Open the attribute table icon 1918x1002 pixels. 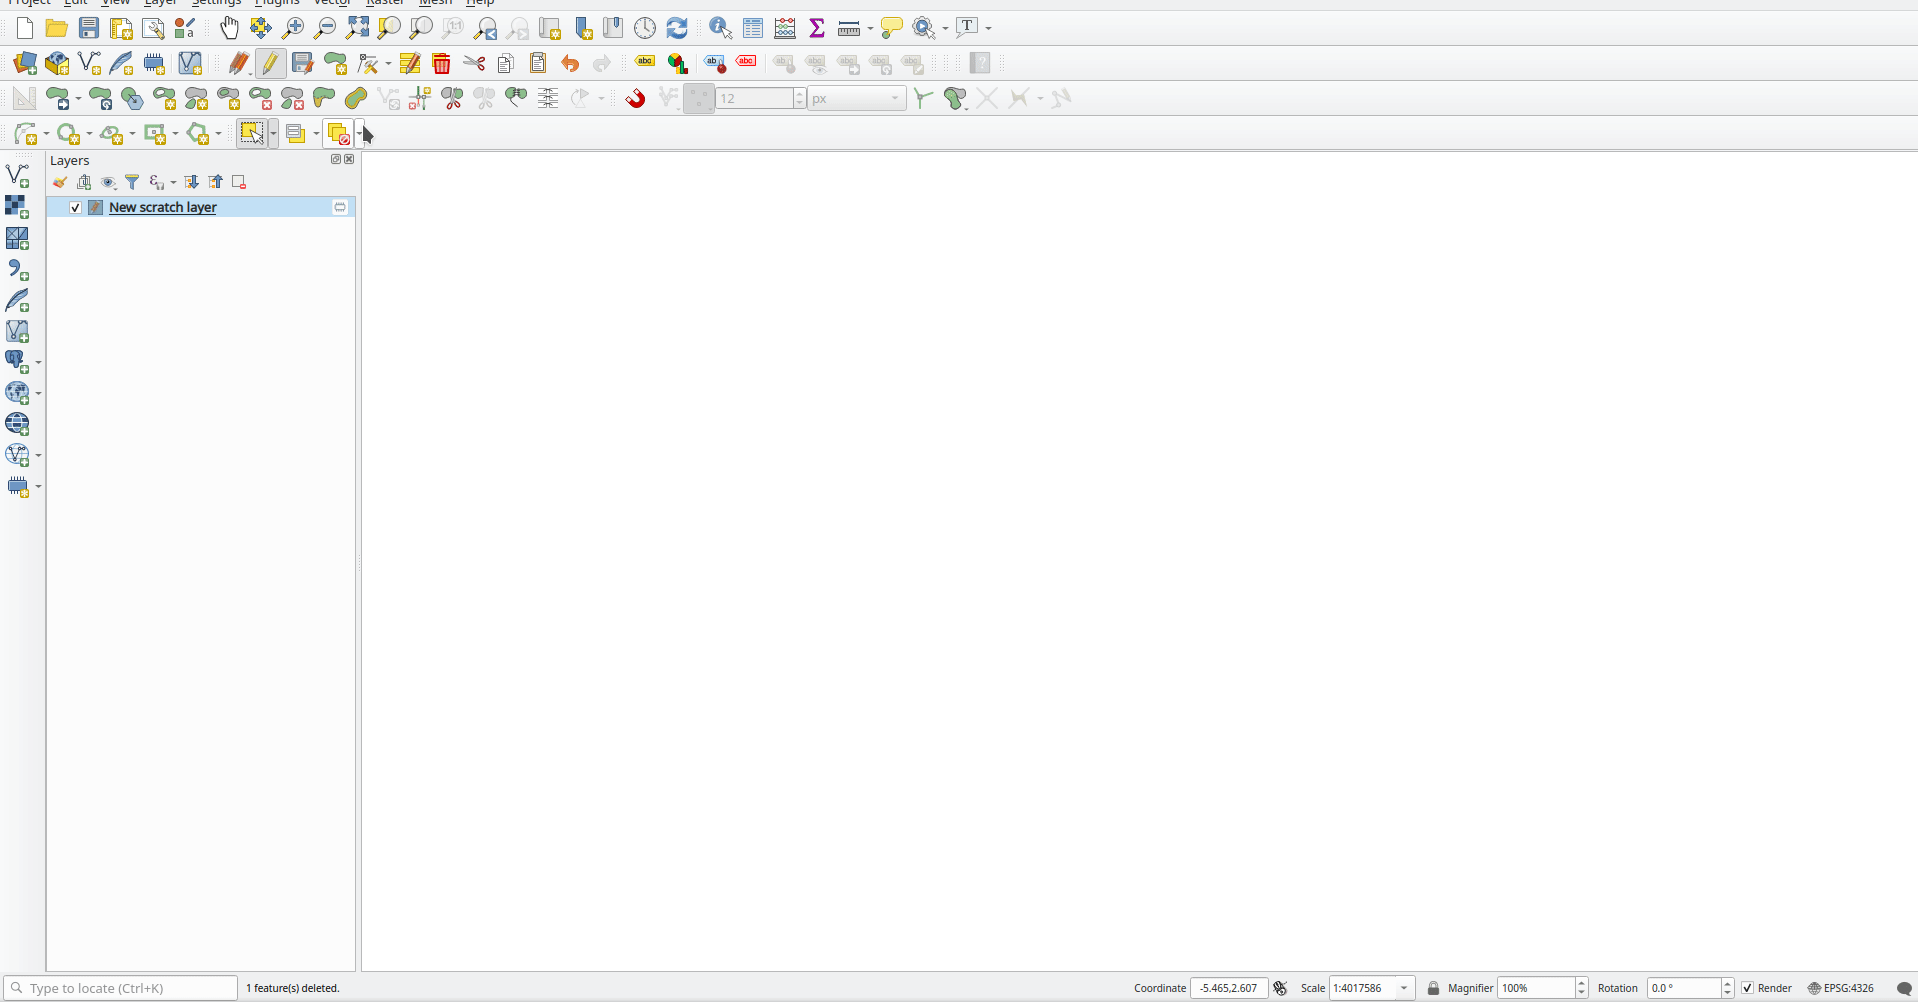pos(753,28)
